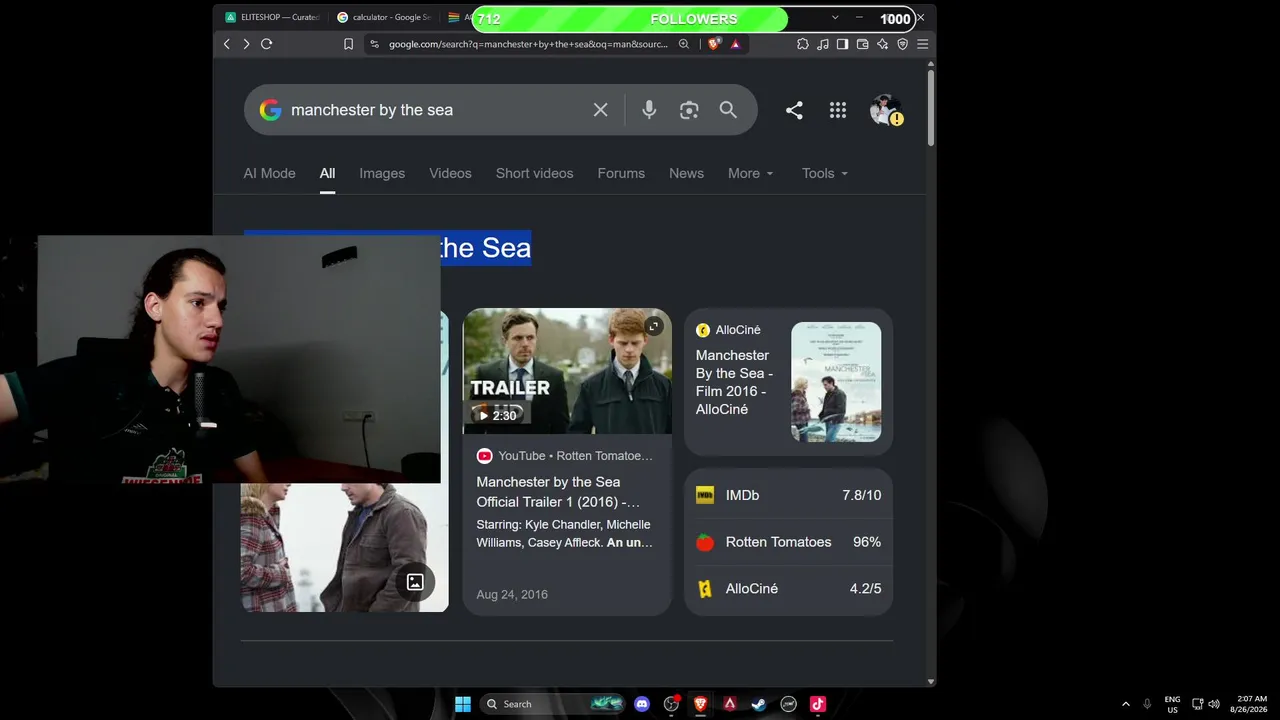This screenshot has width=1280, height=720.
Task: Open the Official Trailer 1 (2016) video link
Action: [558, 492]
